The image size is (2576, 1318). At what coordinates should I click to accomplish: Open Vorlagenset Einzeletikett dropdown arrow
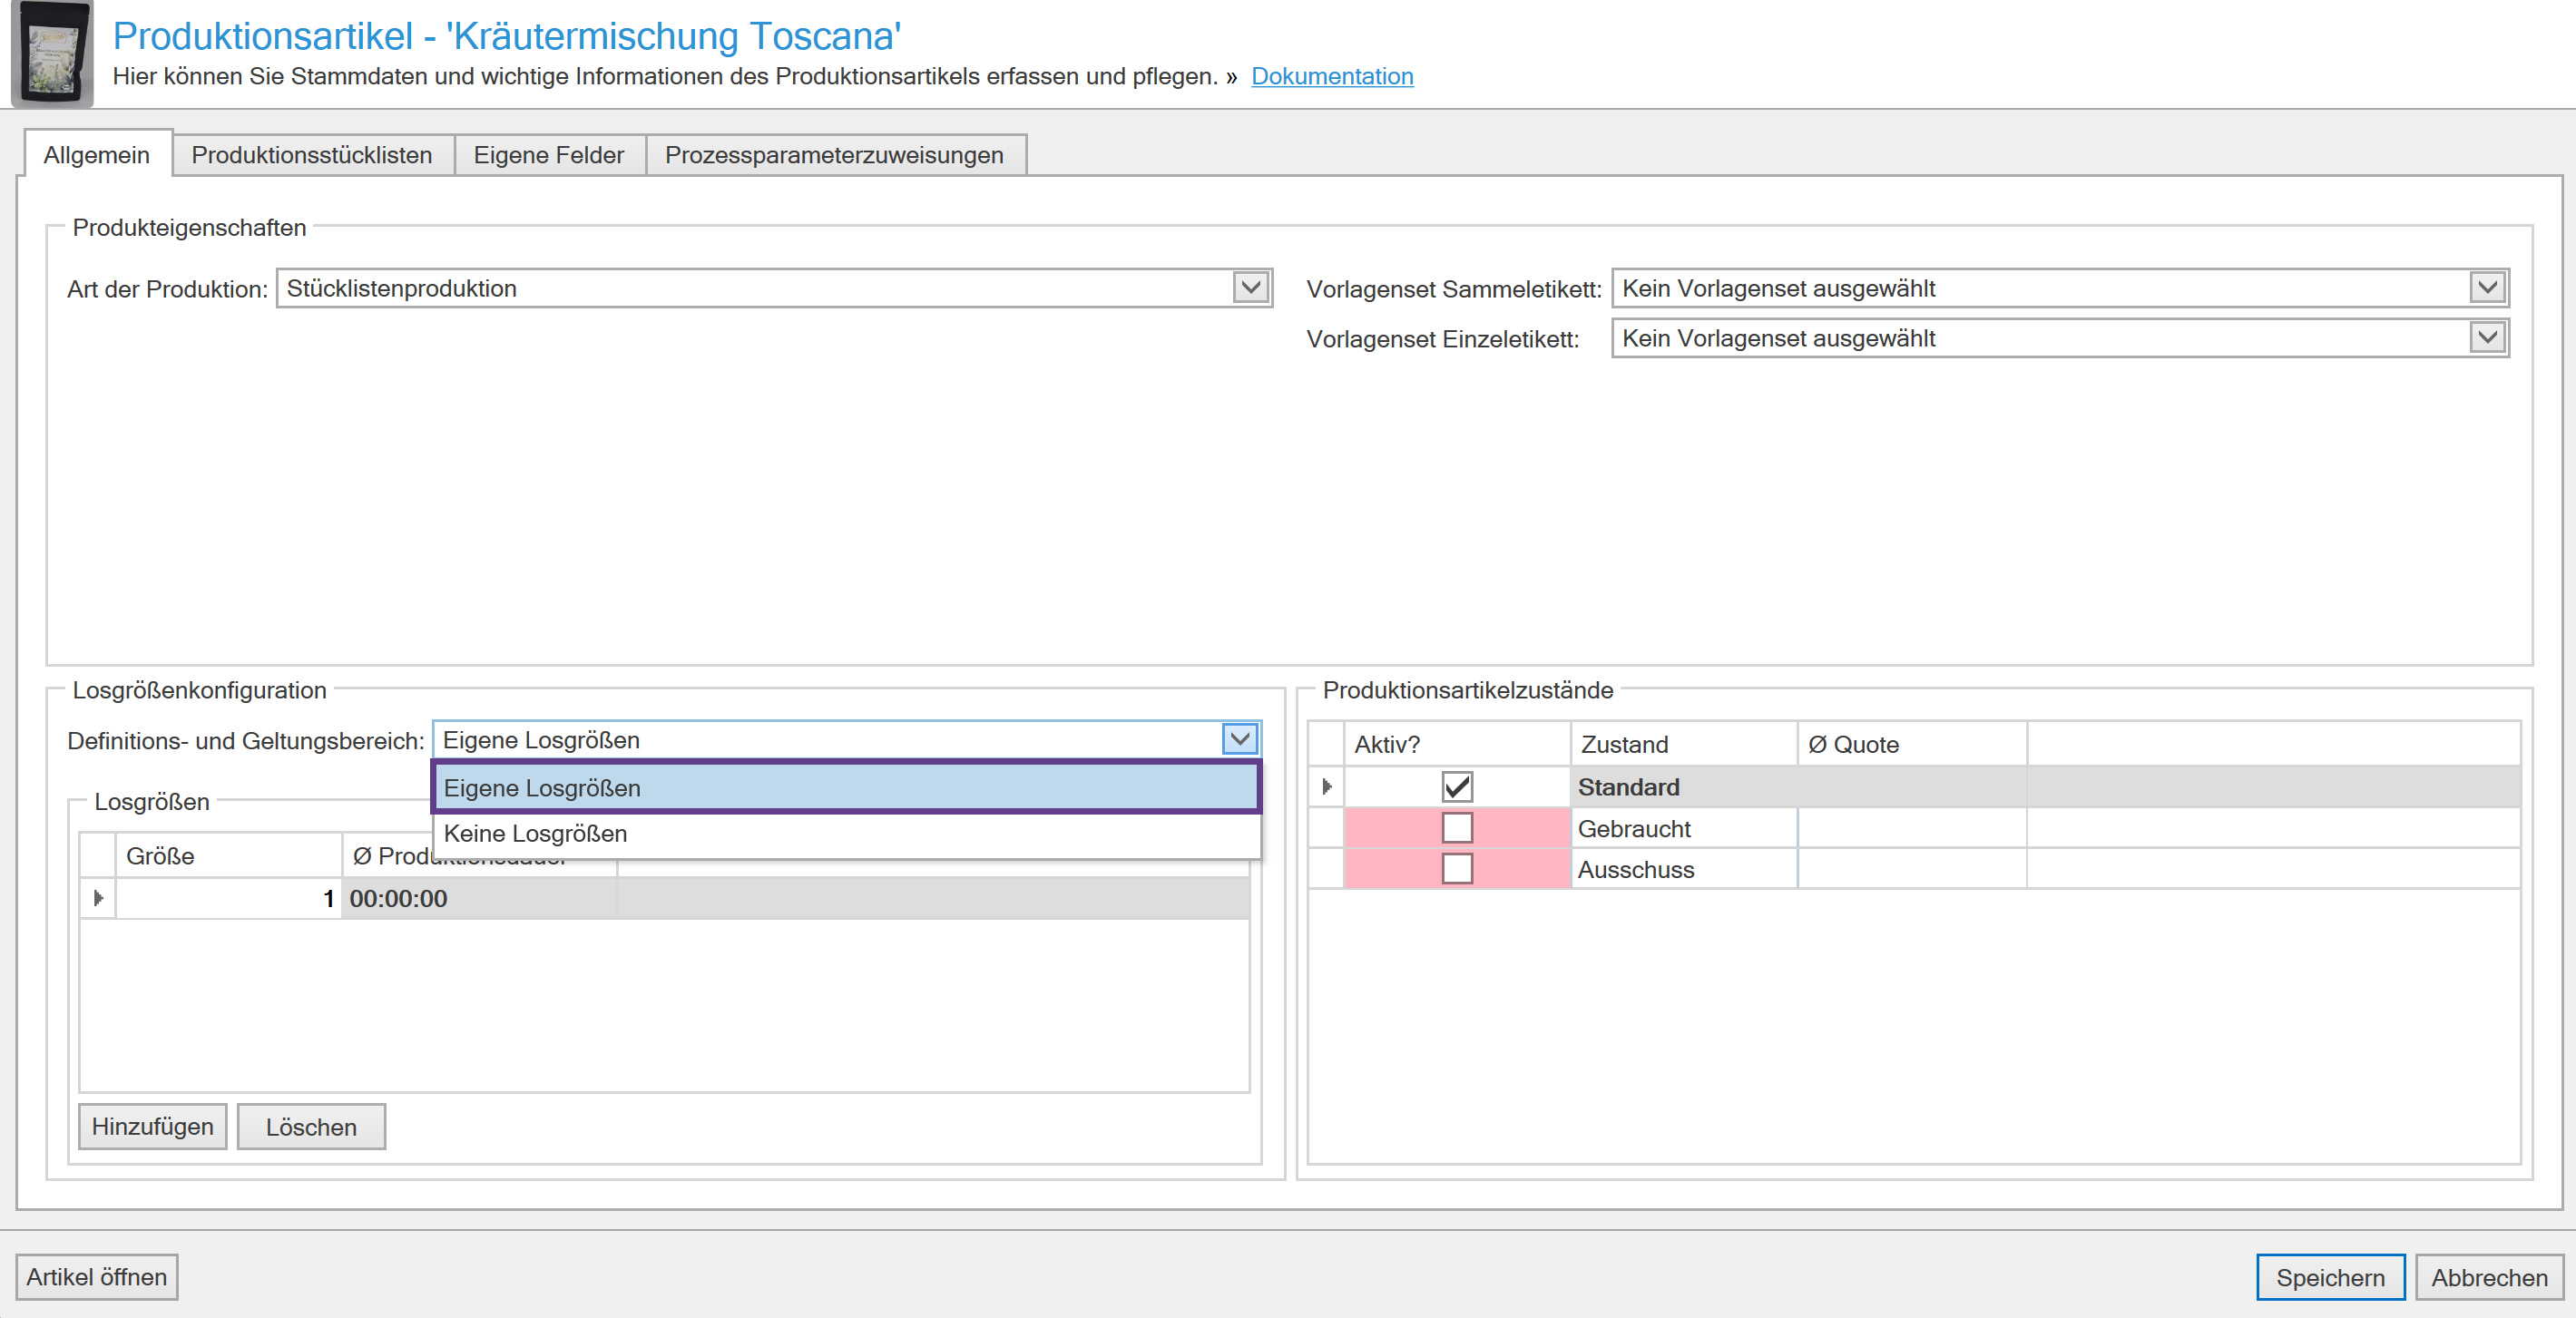coord(2487,338)
